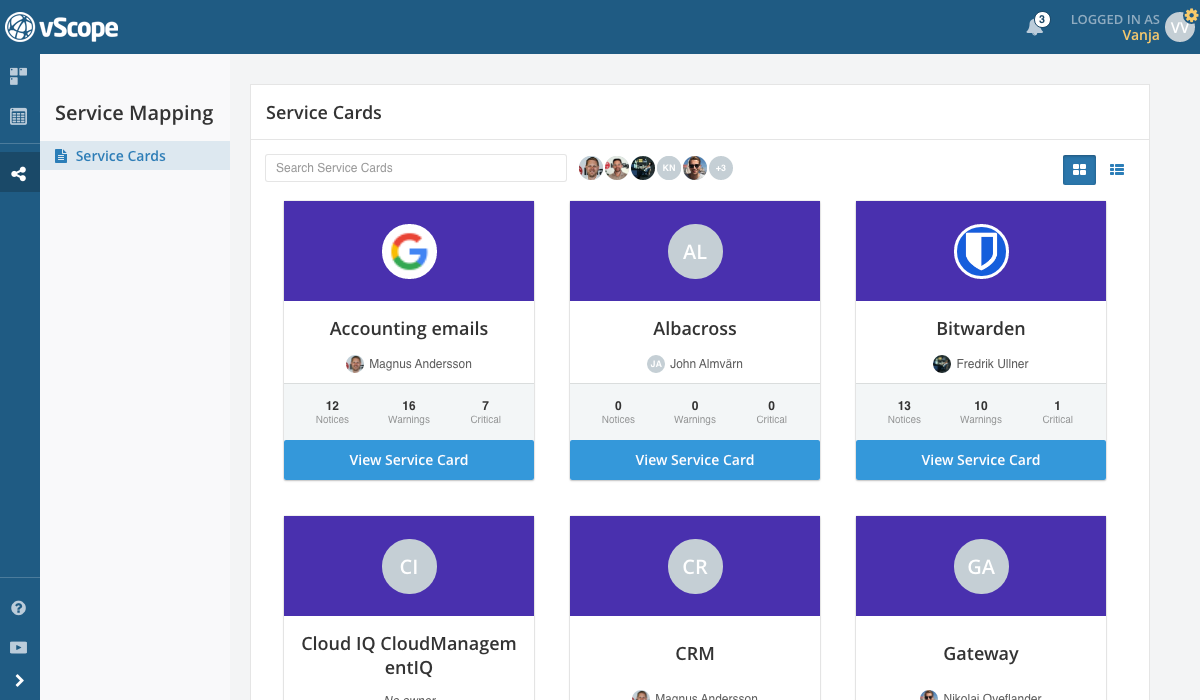
Task: Expand the left sidebar with arrow
Action: [18, 681]
